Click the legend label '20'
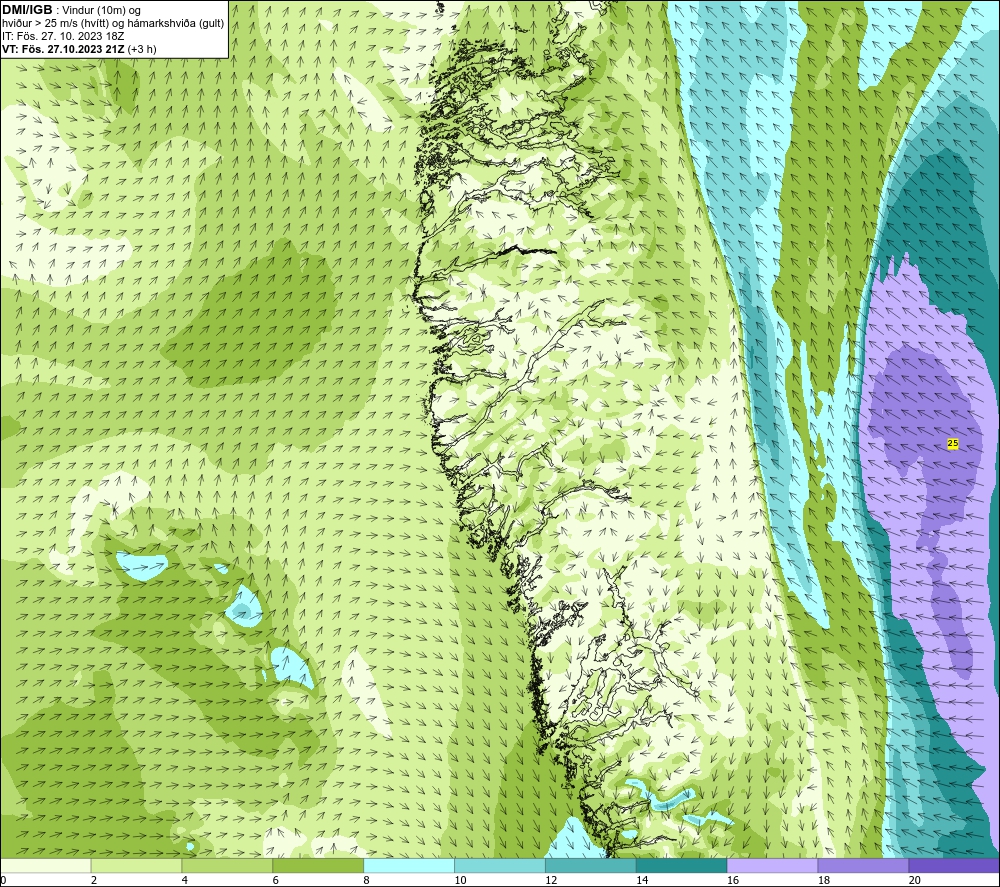 [915, 880]
